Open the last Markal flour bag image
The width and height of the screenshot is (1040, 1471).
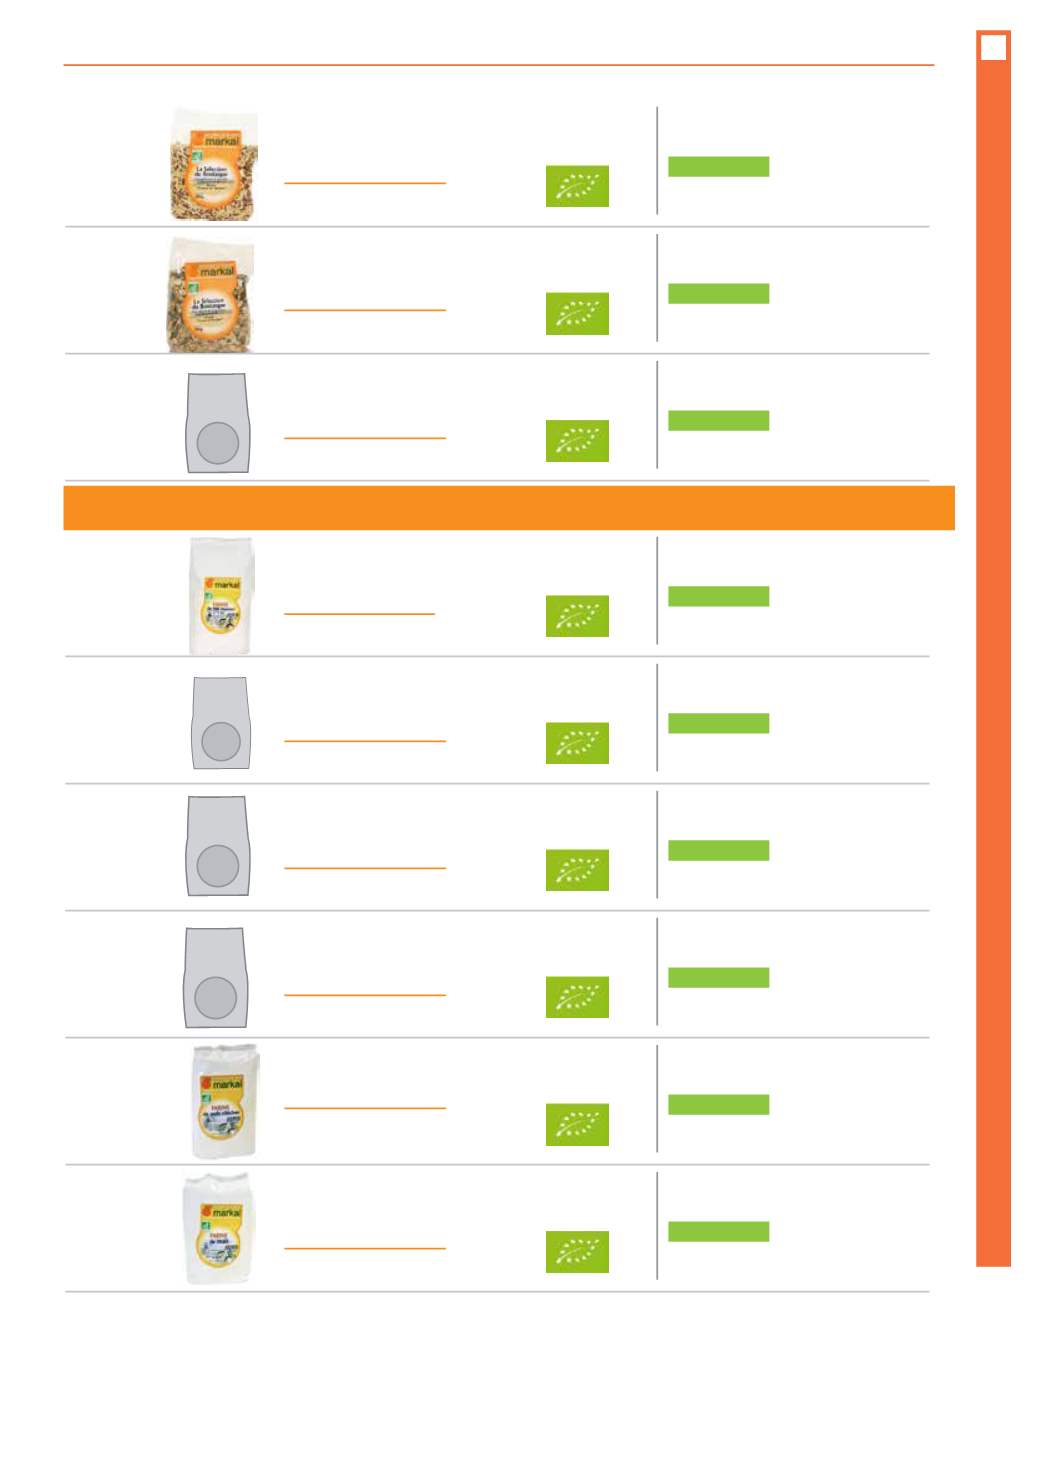coord(219,1229)
